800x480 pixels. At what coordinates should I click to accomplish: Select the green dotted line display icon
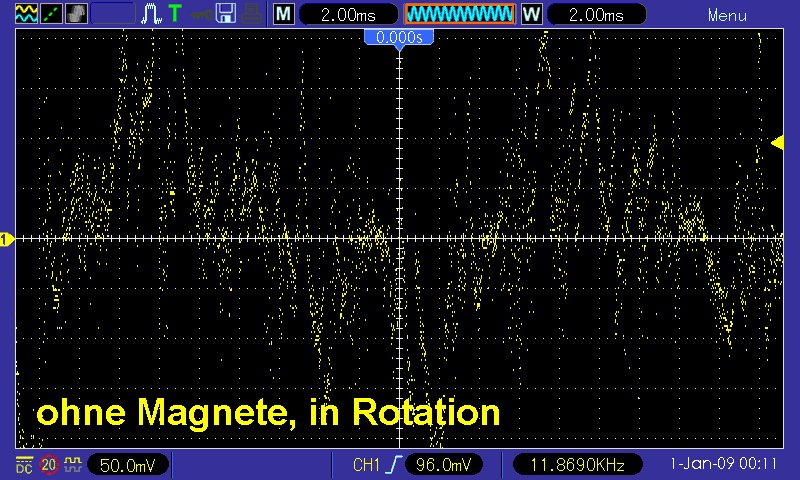point(49,14)
